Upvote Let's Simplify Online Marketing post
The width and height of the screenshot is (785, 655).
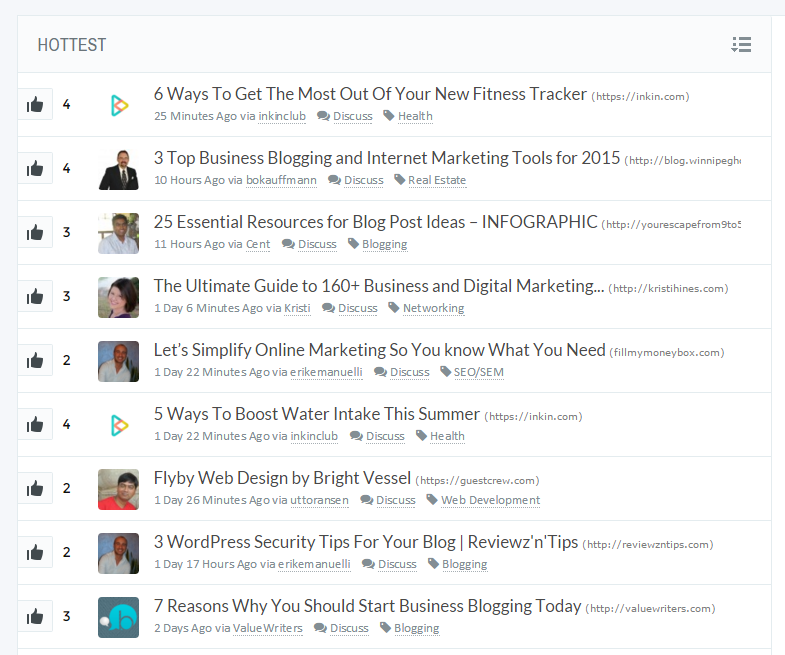point(35,360)
